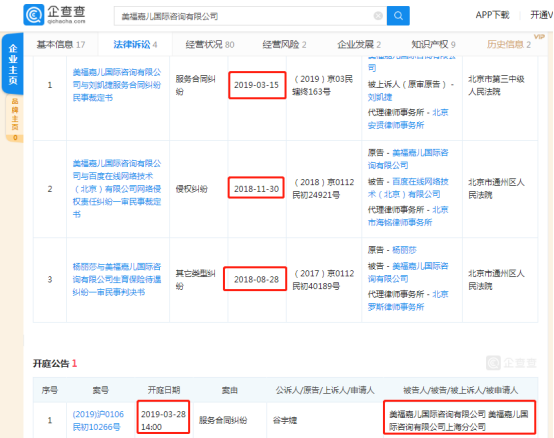
Task: Open the 百度在线网络技术 infringement ruling document
Action: (117, 189)
